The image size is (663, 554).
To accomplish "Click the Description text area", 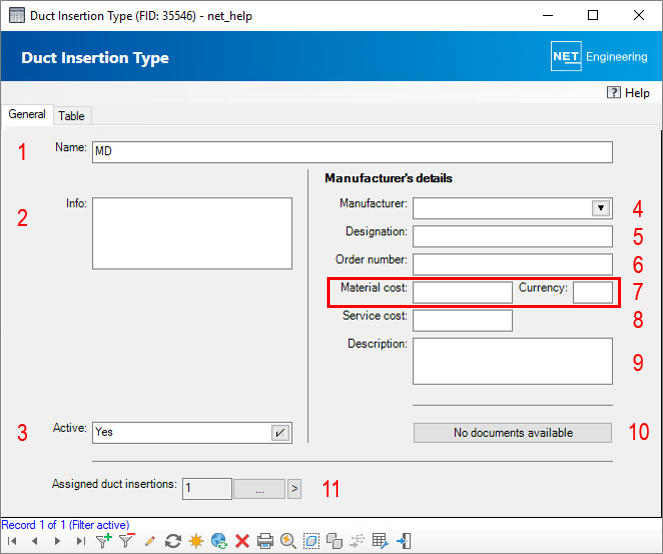I will click(x=512, y=361).
